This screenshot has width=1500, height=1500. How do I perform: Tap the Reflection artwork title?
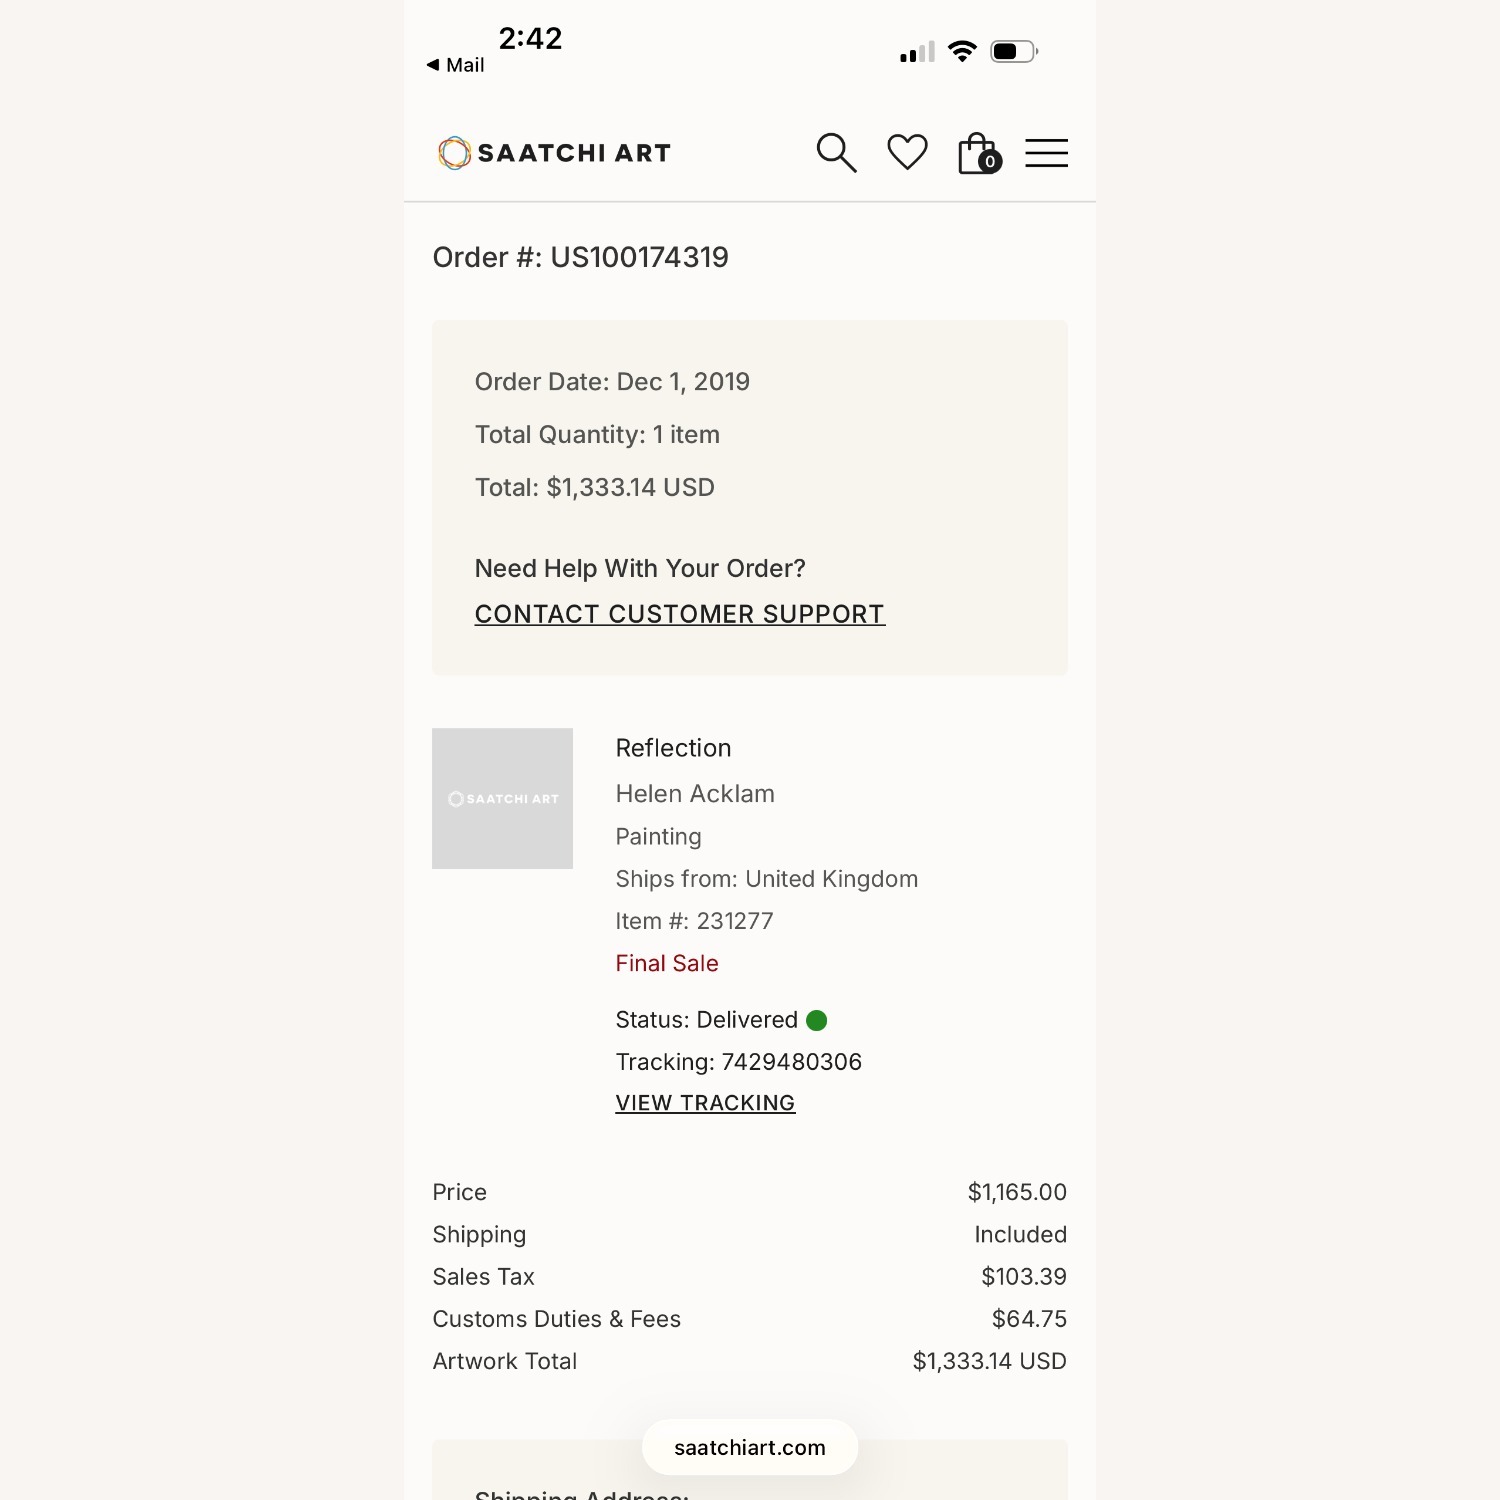(x=673, y=748)
